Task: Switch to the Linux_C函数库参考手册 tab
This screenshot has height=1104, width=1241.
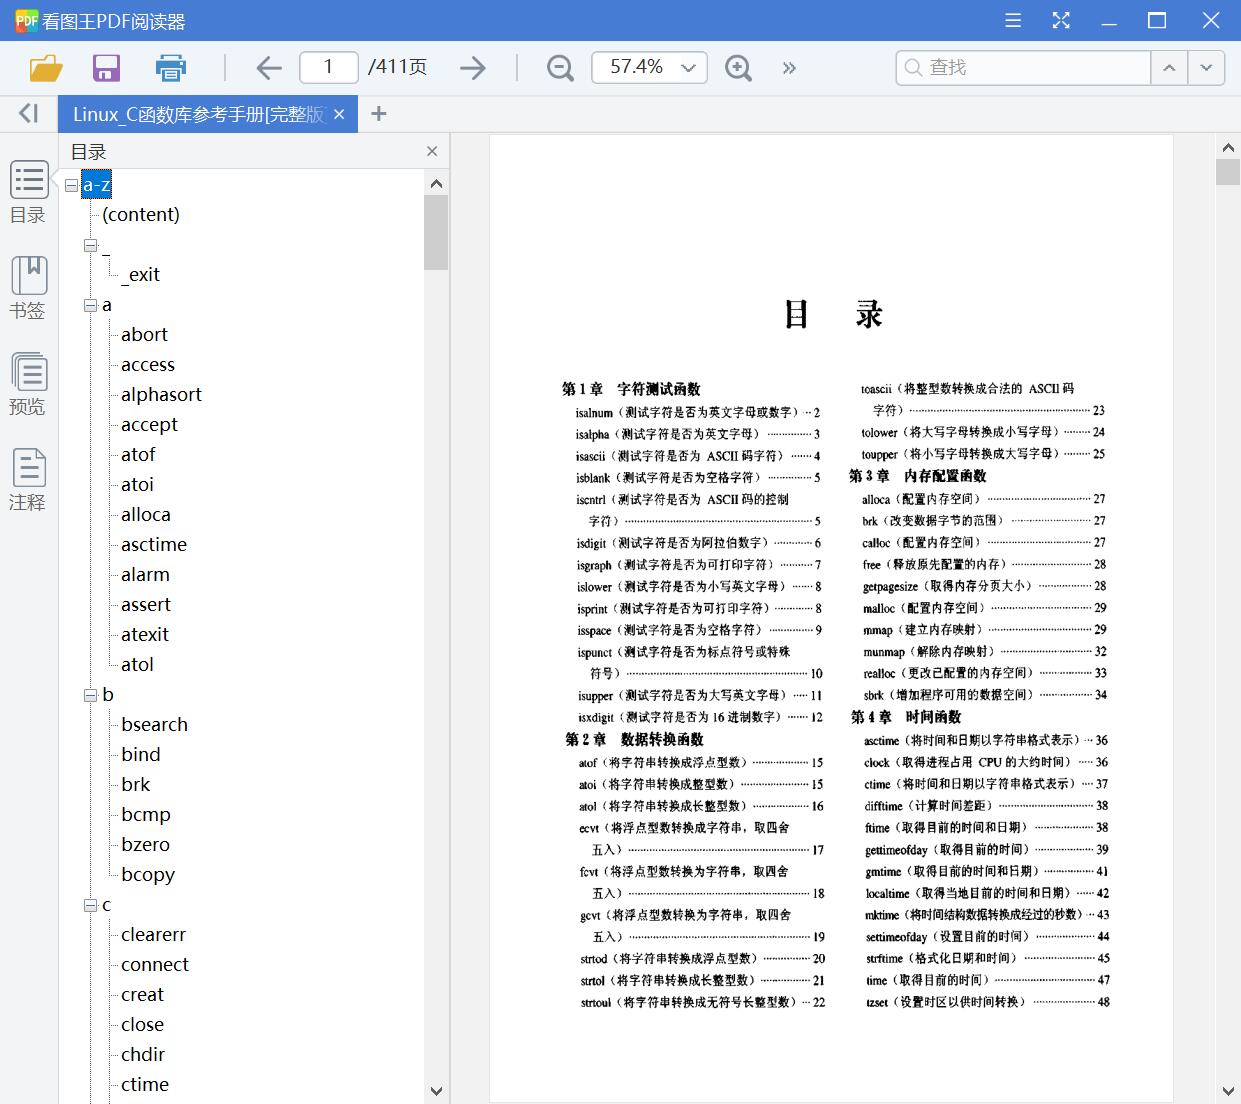Action: click(195, 113)
